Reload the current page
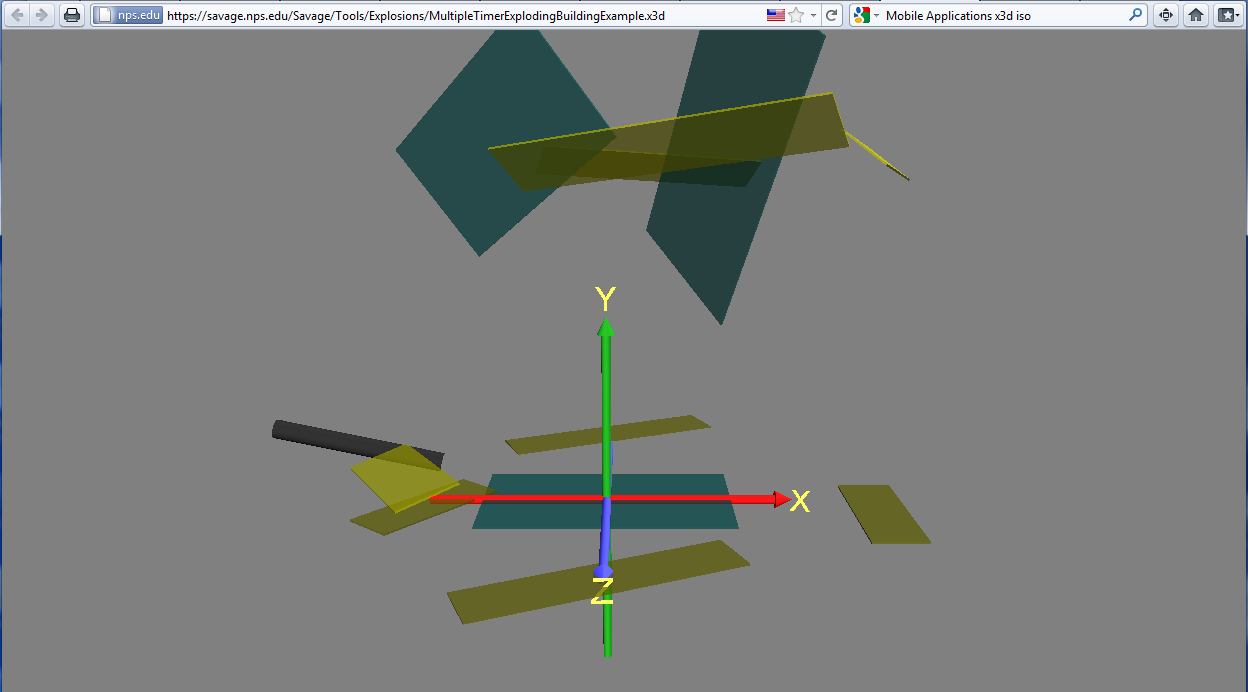The image size is (1248, 692). 831,16
